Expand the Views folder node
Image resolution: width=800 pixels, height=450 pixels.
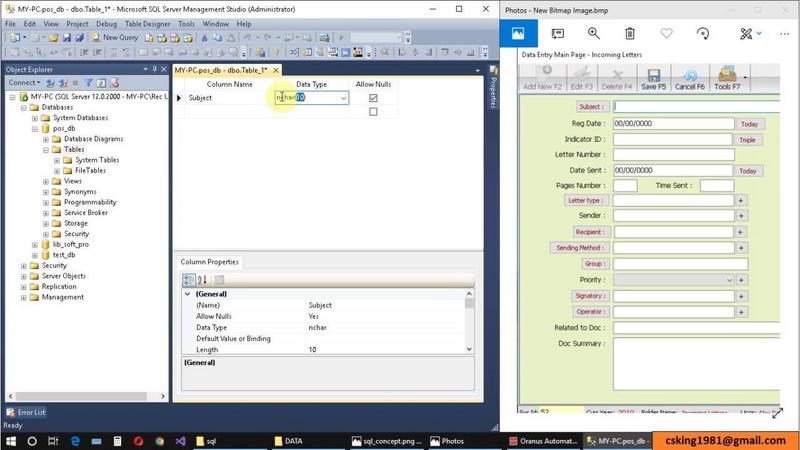[46, 182]
